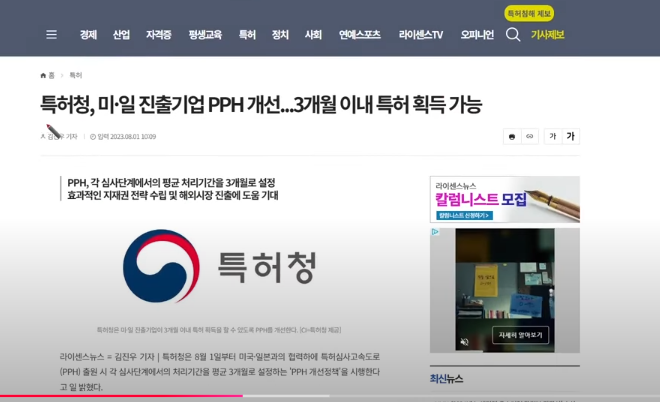The width and height of the screenshot is (660, 402).
Task: Click the 칼럼니스트 신청하기 button
Action: (465, 216)
